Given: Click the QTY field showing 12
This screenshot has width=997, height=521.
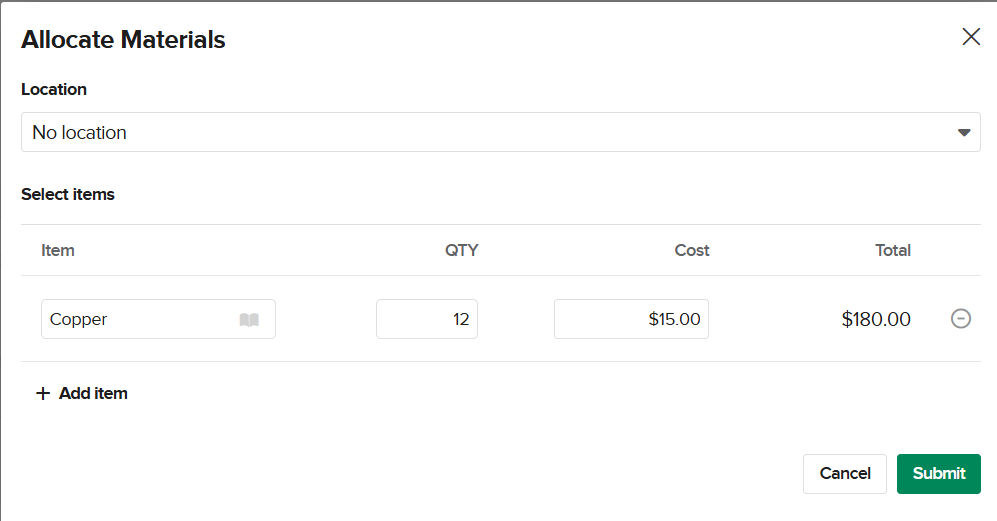Looking at the screenshot, I should (427, 320).
